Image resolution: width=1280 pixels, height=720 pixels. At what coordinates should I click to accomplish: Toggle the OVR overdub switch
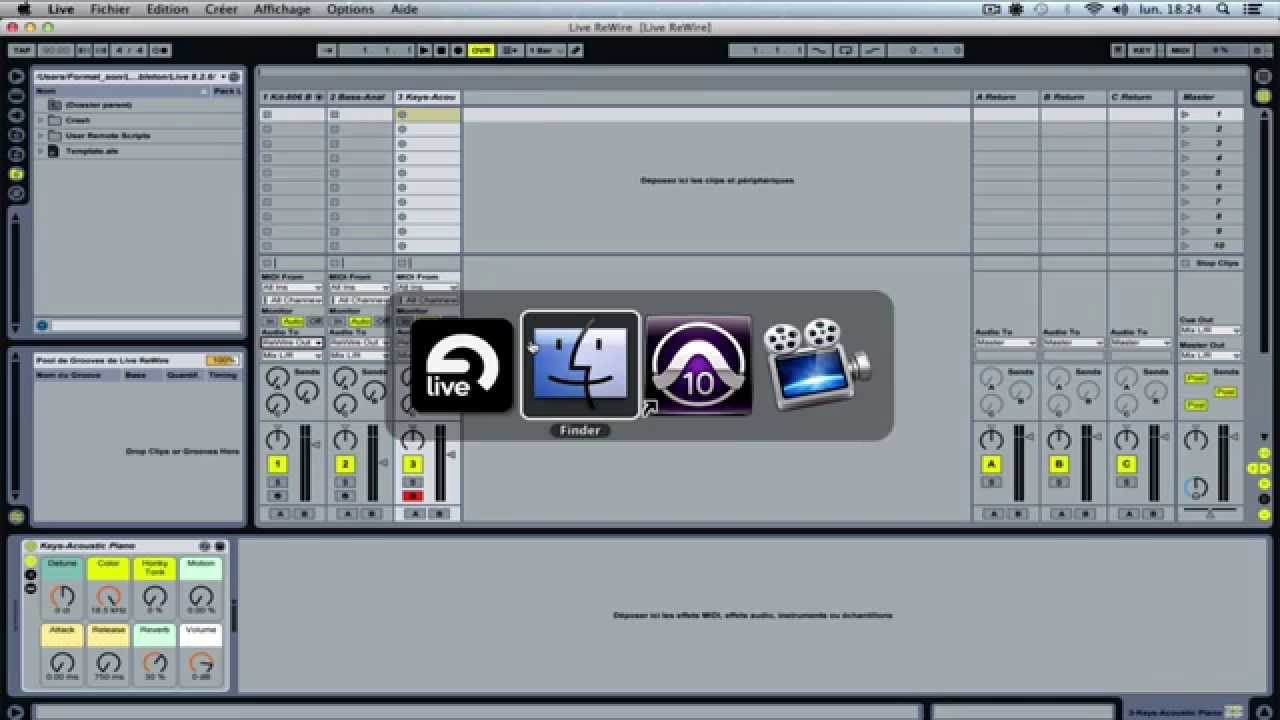click(482, 50)
